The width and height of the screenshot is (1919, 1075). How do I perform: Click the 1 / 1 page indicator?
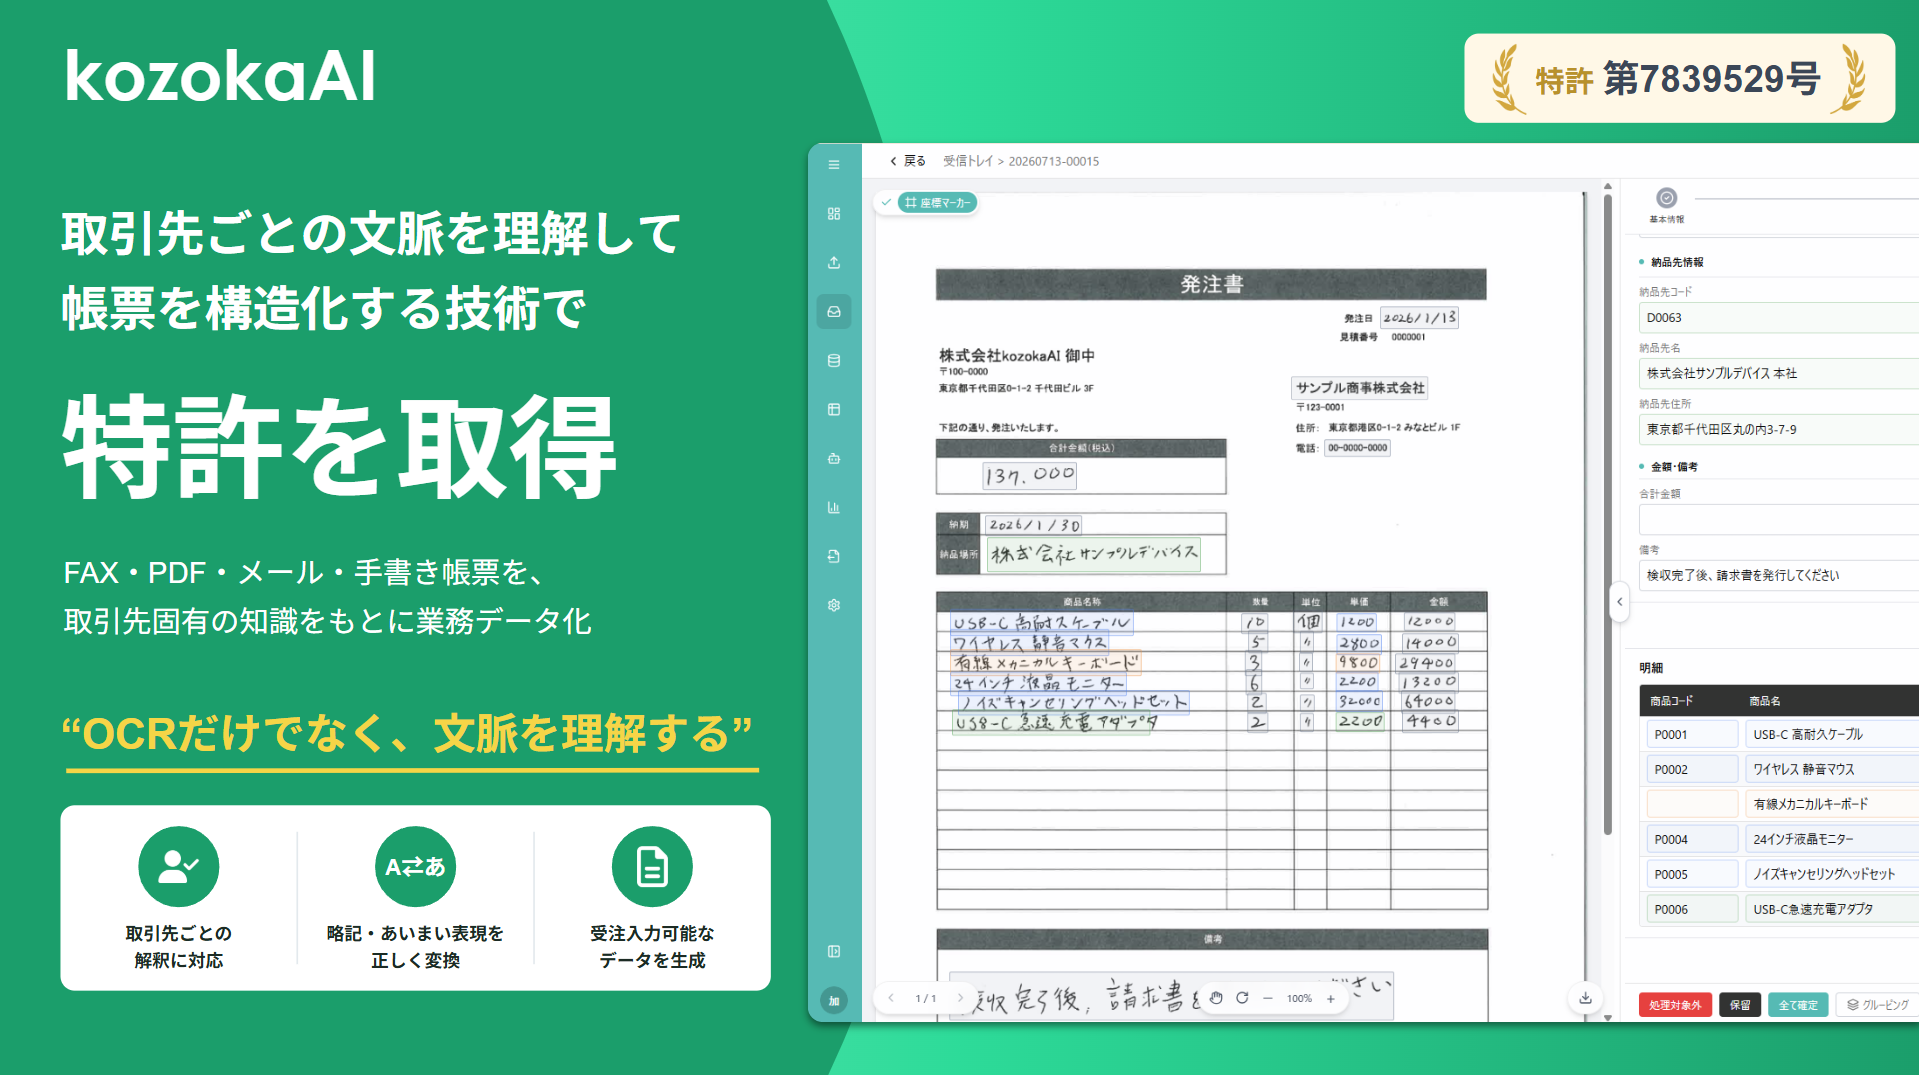[x=926, y=998]
